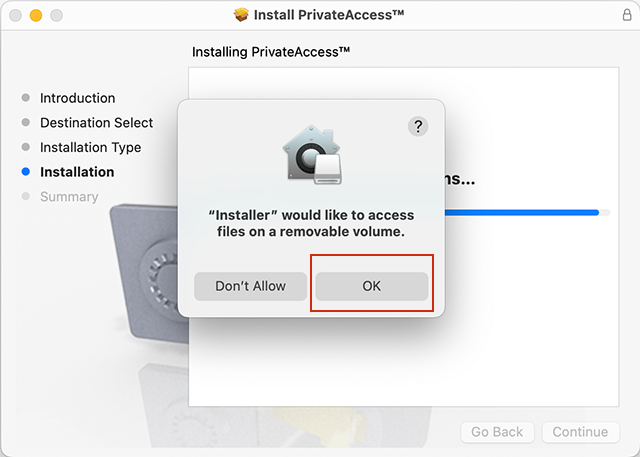Click the question mark help button
Viewport: 640px width, 457px height.
tap(418, 126)
